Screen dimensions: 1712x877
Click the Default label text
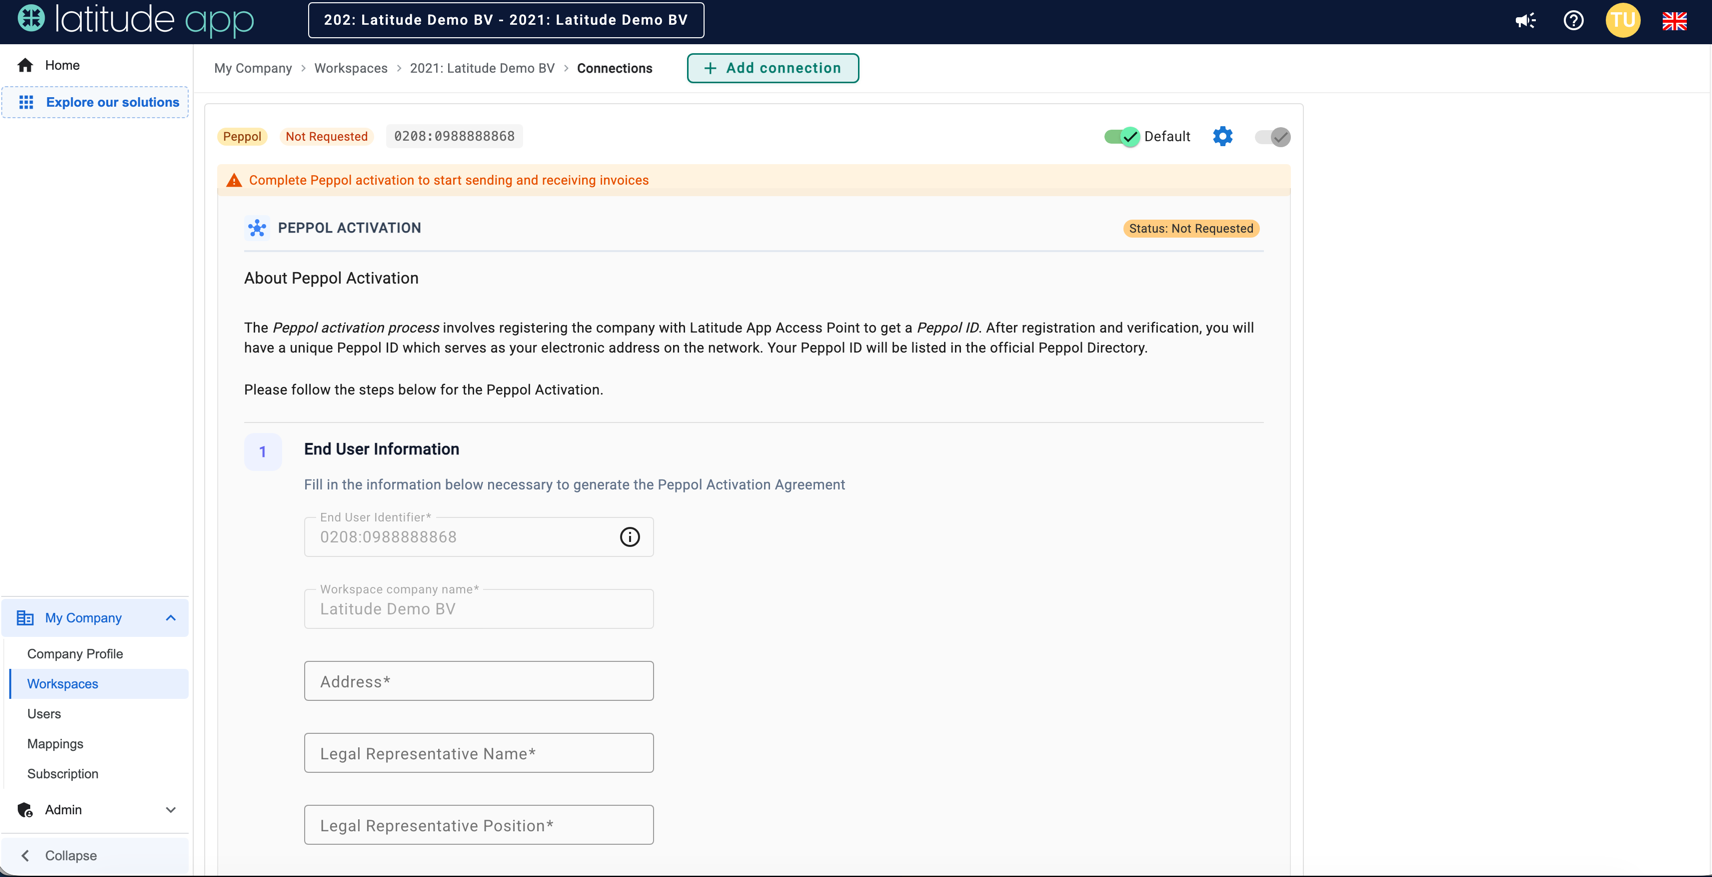[1167, 137]
